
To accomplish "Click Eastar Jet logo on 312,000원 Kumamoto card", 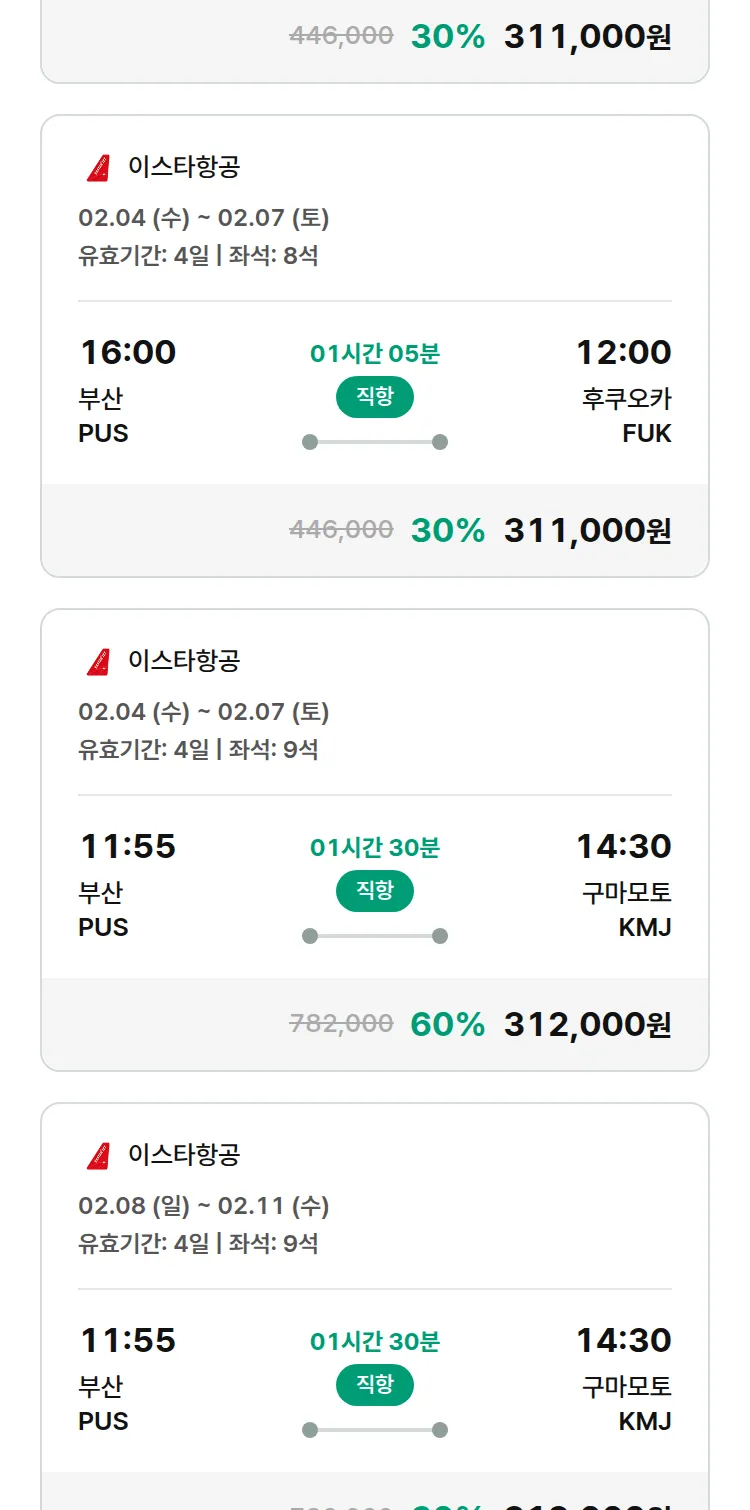I will 98,662.
